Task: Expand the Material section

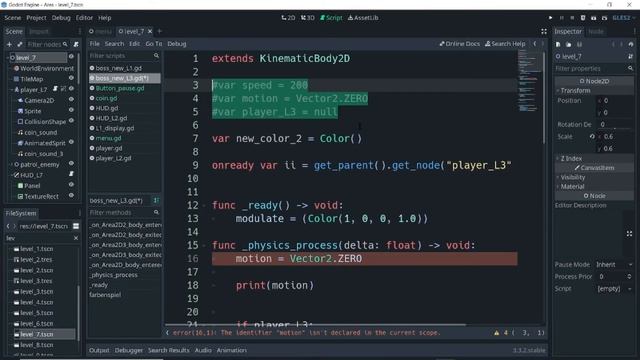Action: tap(594, 187)
